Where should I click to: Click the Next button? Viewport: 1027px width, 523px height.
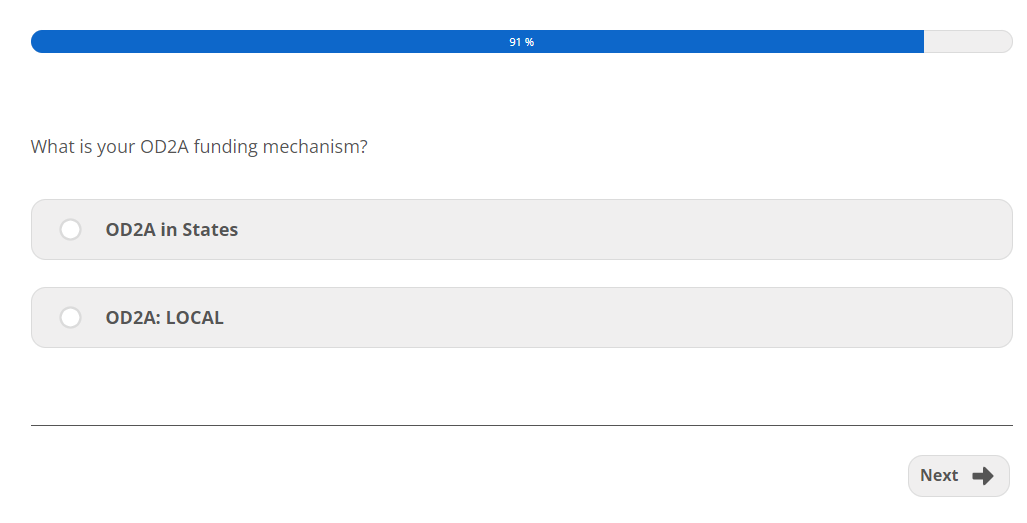[x=958, y=476]
